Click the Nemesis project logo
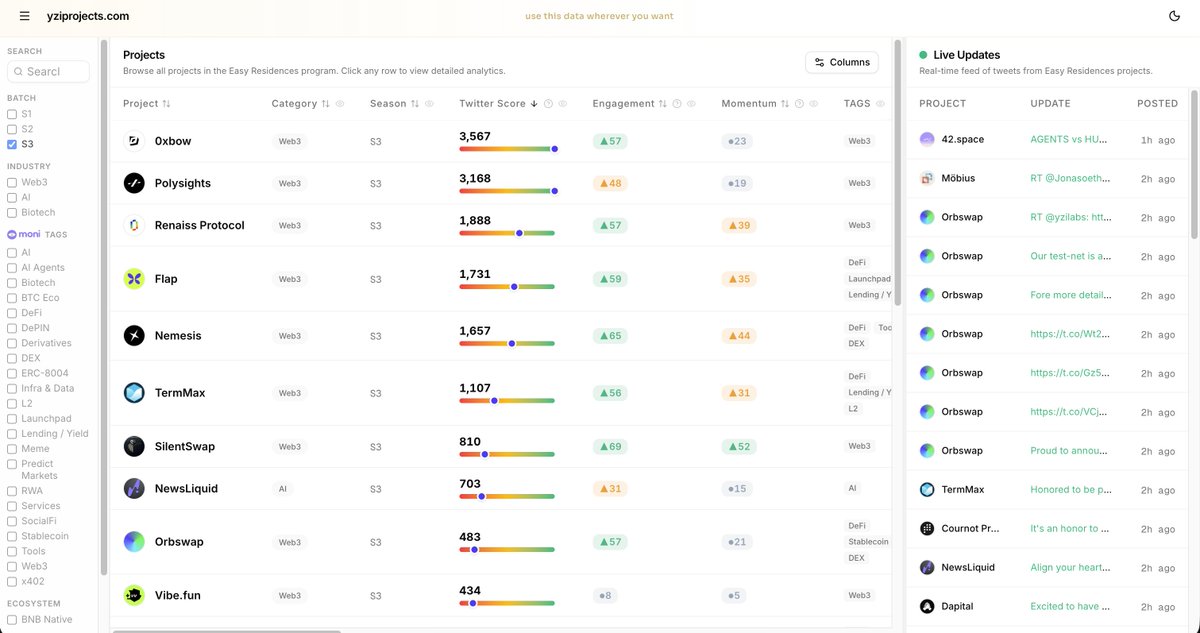Viewport: 1200px width, 633px height. click(134, 336)
